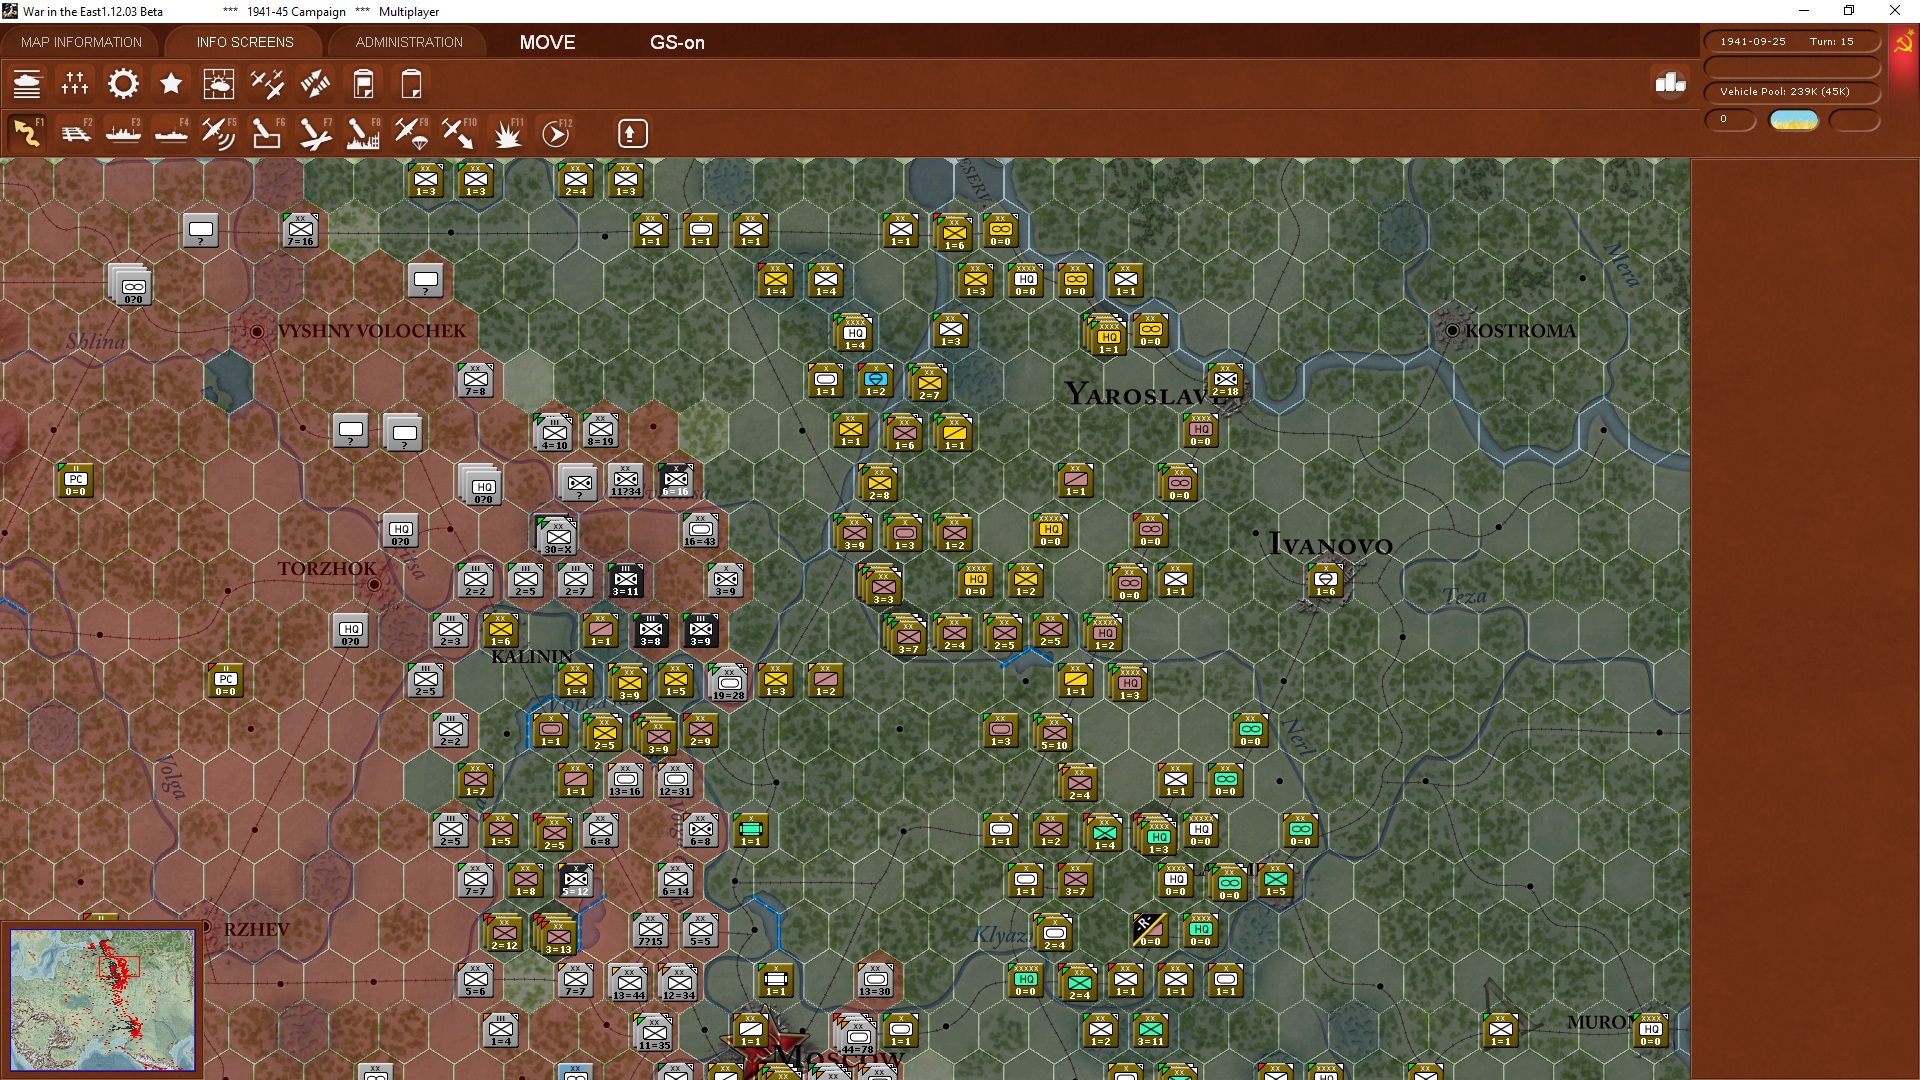Select the 6=14 unit counter
Screen dimensions: 1920x1080
pos(675,880)
